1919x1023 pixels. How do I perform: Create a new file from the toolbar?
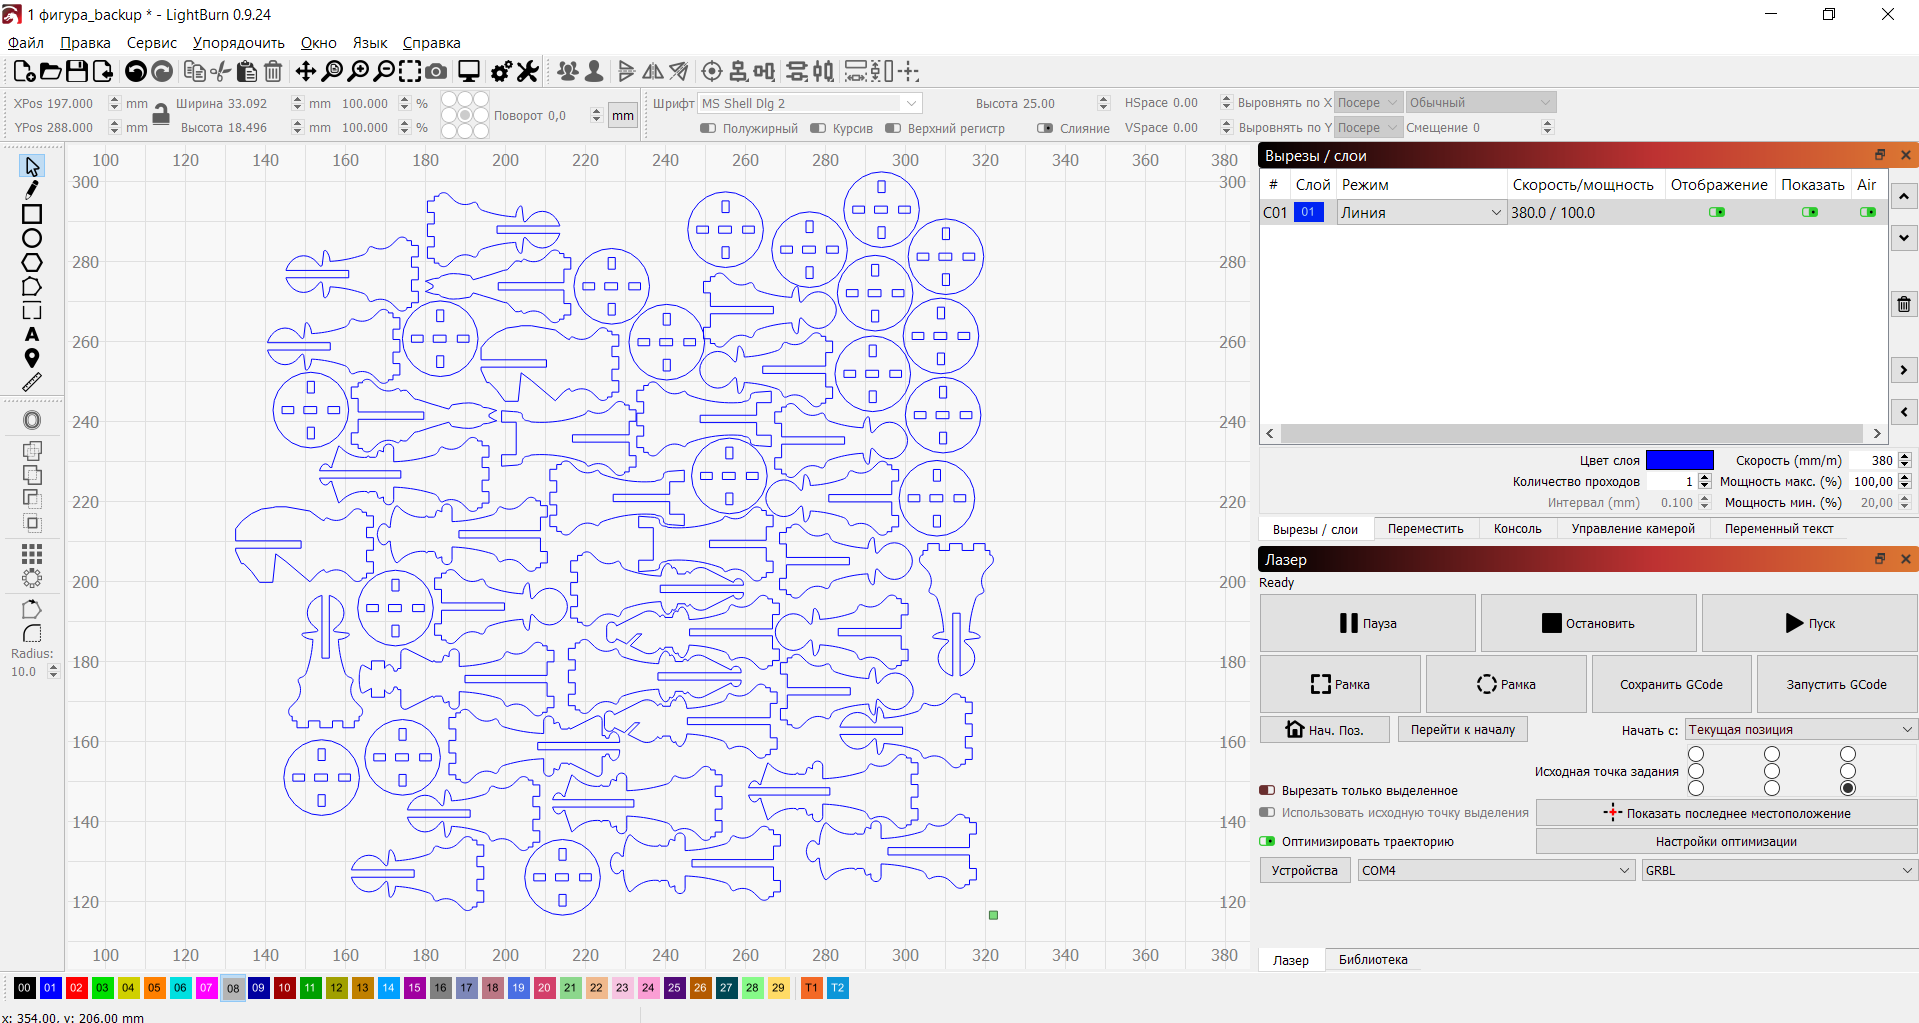click(24, 71)
